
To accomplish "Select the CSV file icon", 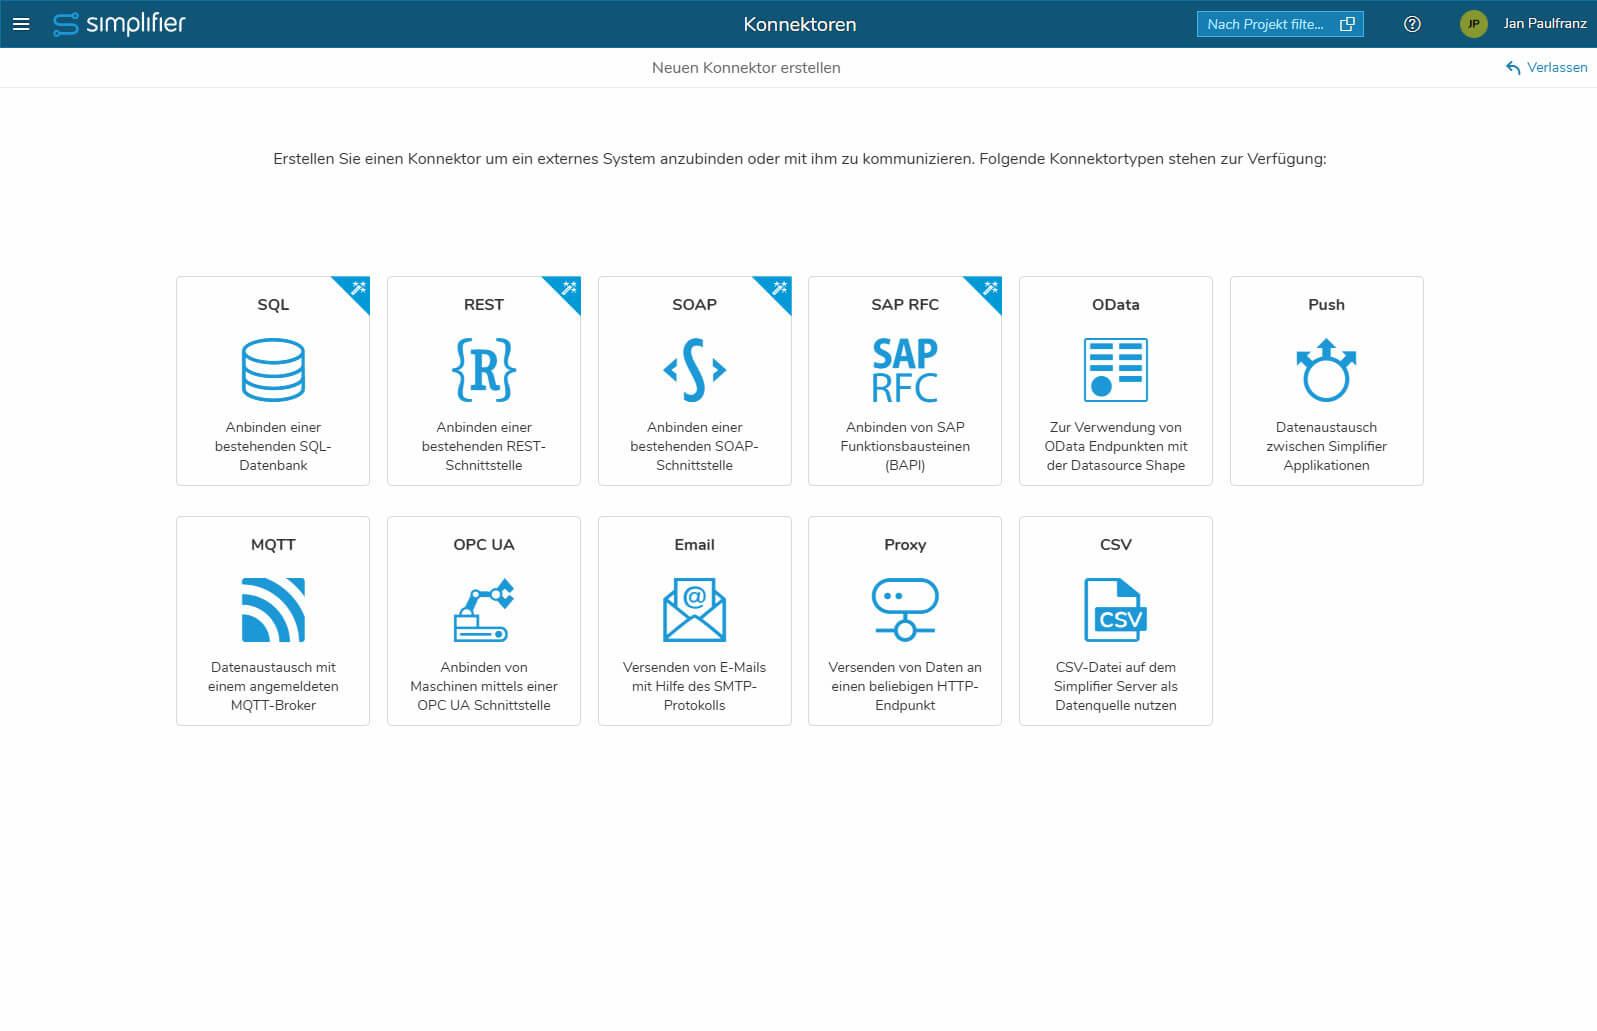I will (x=1115, y=609).
